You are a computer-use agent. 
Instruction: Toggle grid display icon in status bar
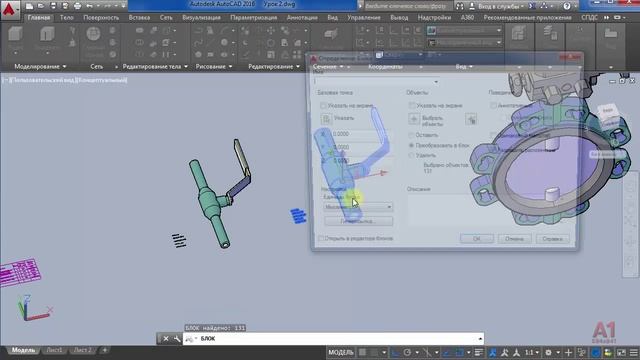[362, 352]
